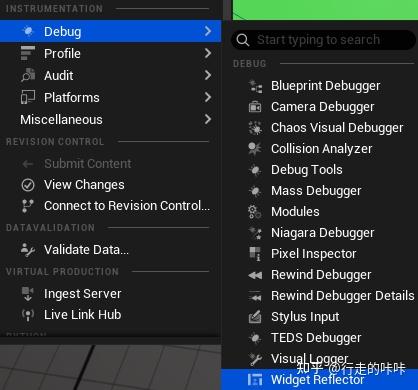Expand the Miscellaneous submenu arrow
The height and width of the screenshot is (390, 418).
pos(208,119)
